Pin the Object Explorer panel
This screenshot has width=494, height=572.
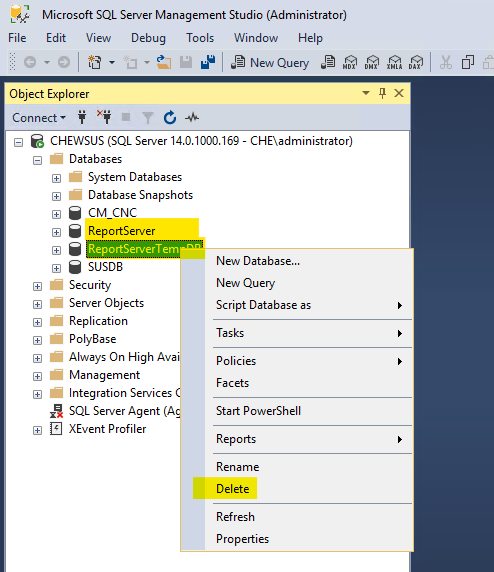click(x=382, y=93)
